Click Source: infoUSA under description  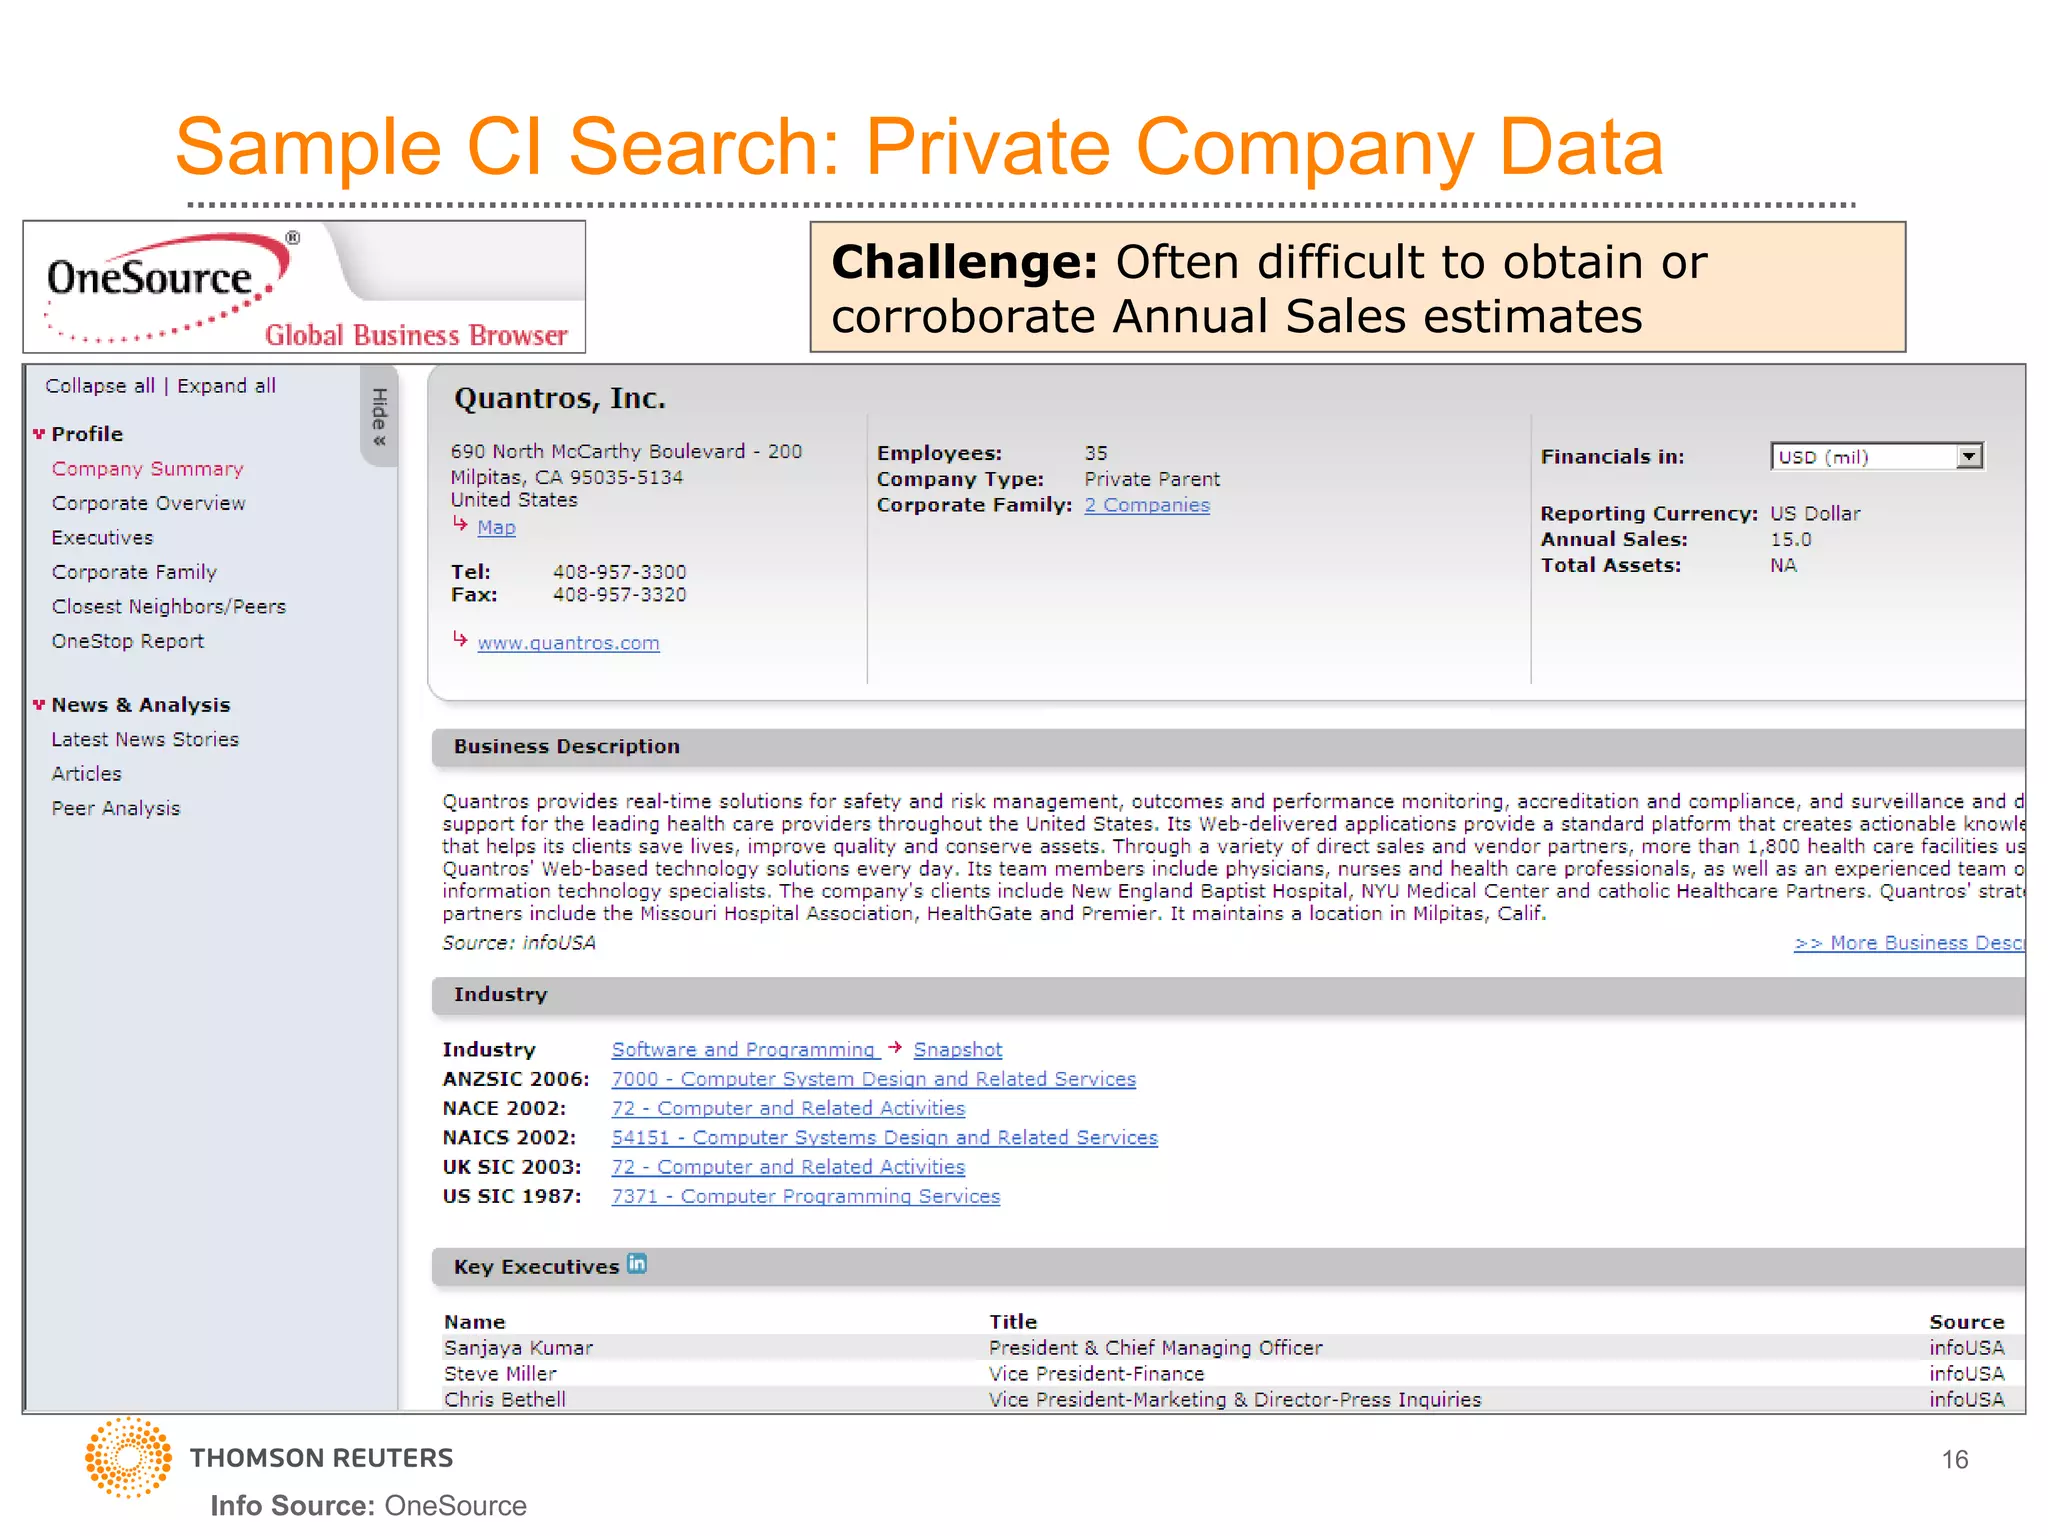point(519,943)
